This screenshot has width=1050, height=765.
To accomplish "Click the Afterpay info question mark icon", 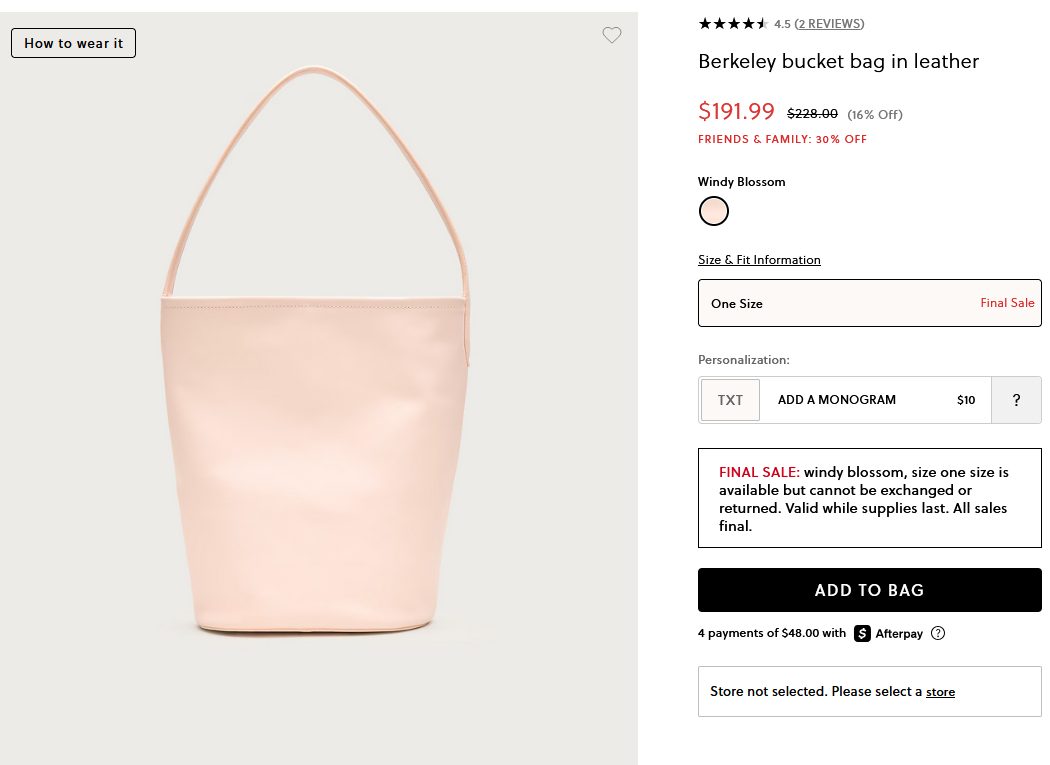I will [937, 633].
